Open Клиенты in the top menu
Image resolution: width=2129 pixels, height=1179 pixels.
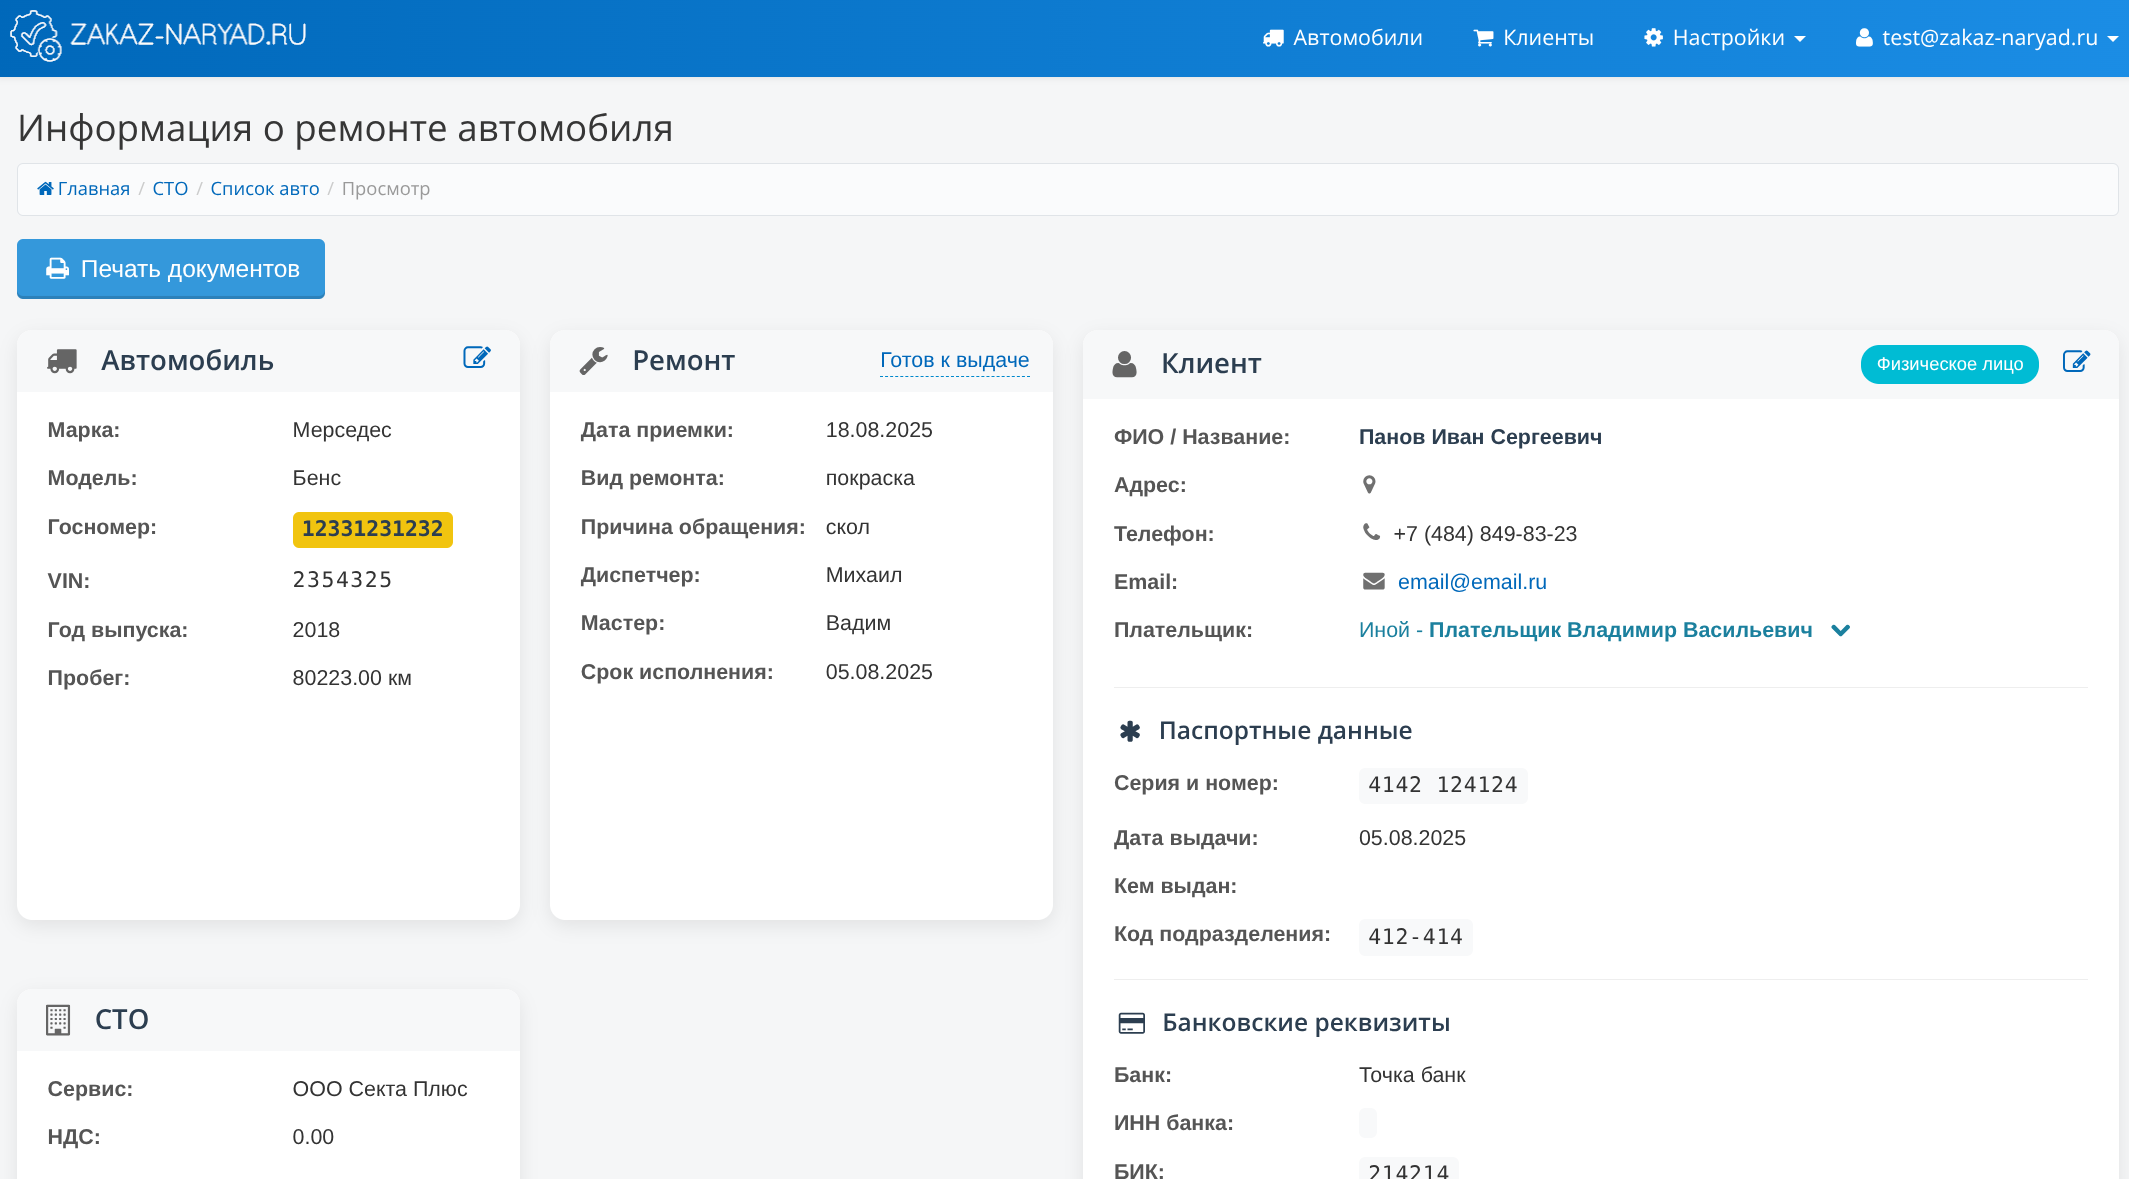tap(1533, 38)
